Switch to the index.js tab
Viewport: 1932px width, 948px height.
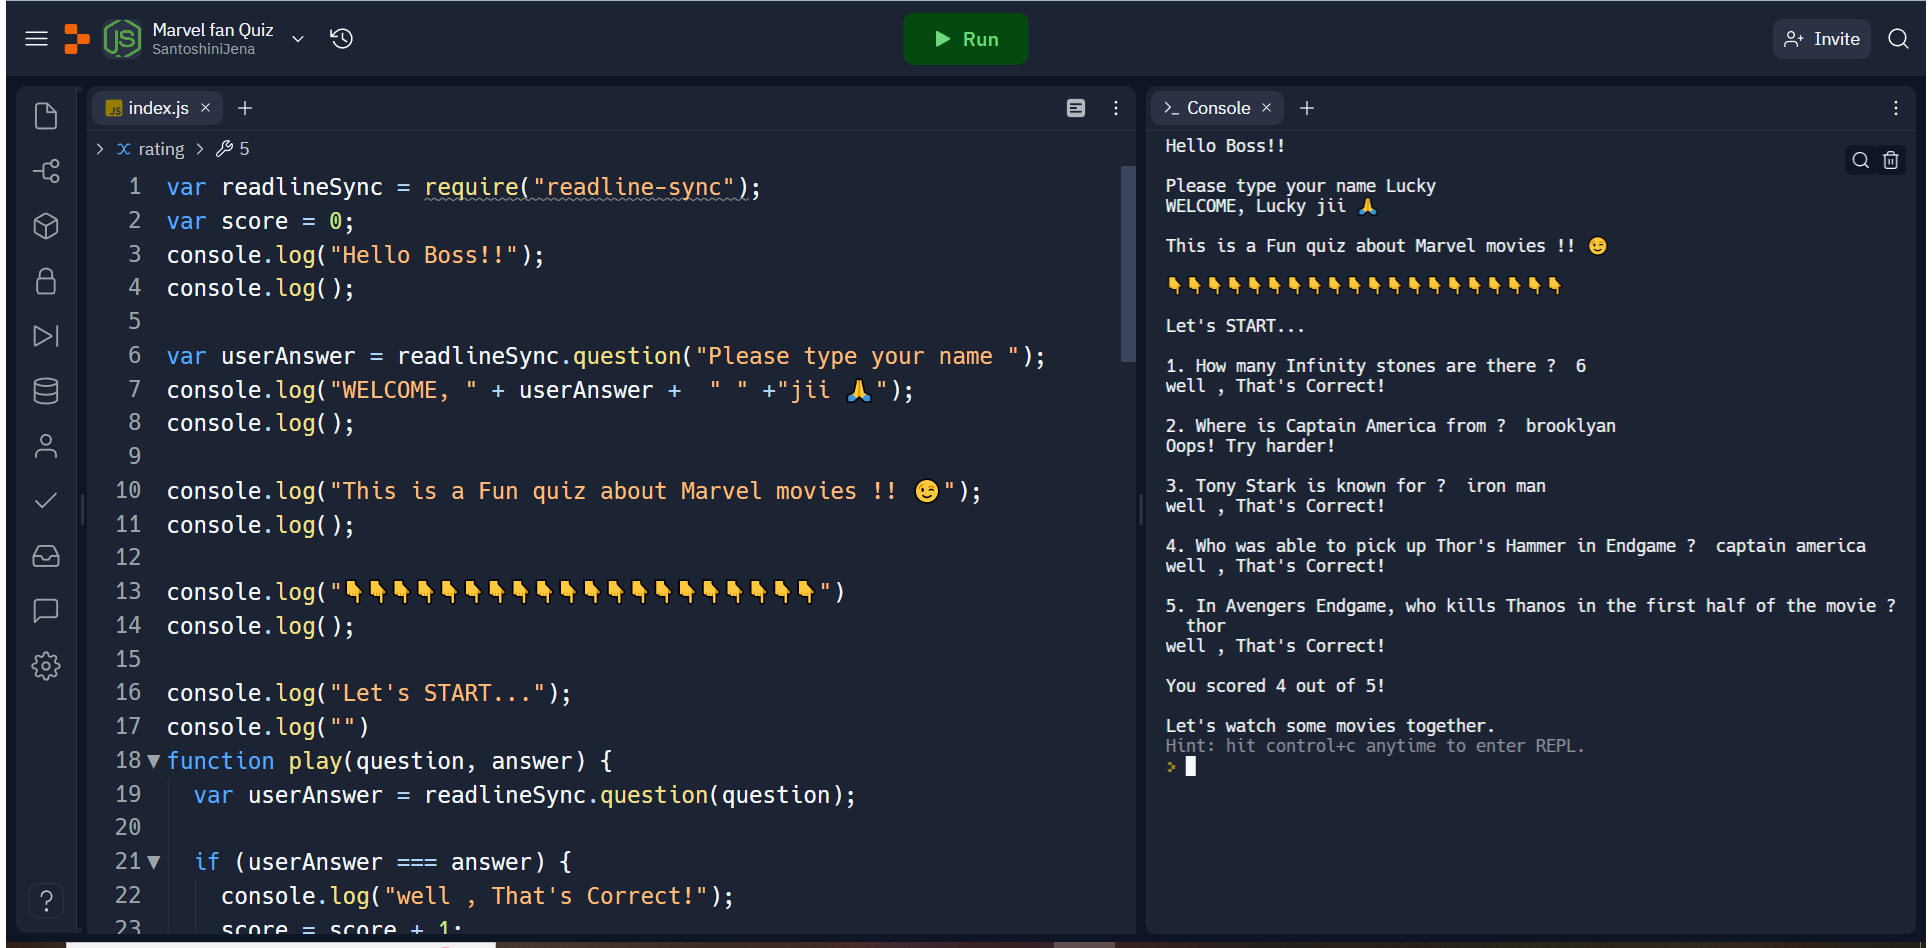pos(156,108)
